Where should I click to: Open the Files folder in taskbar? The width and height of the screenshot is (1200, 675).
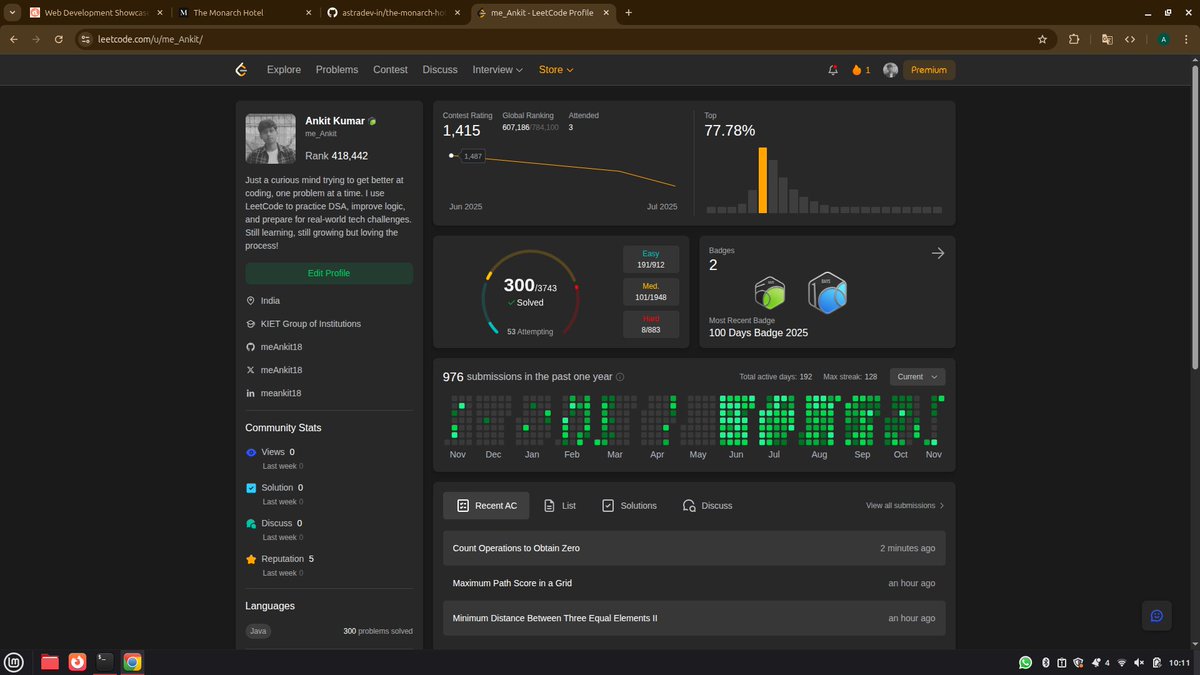coord(50,662)
